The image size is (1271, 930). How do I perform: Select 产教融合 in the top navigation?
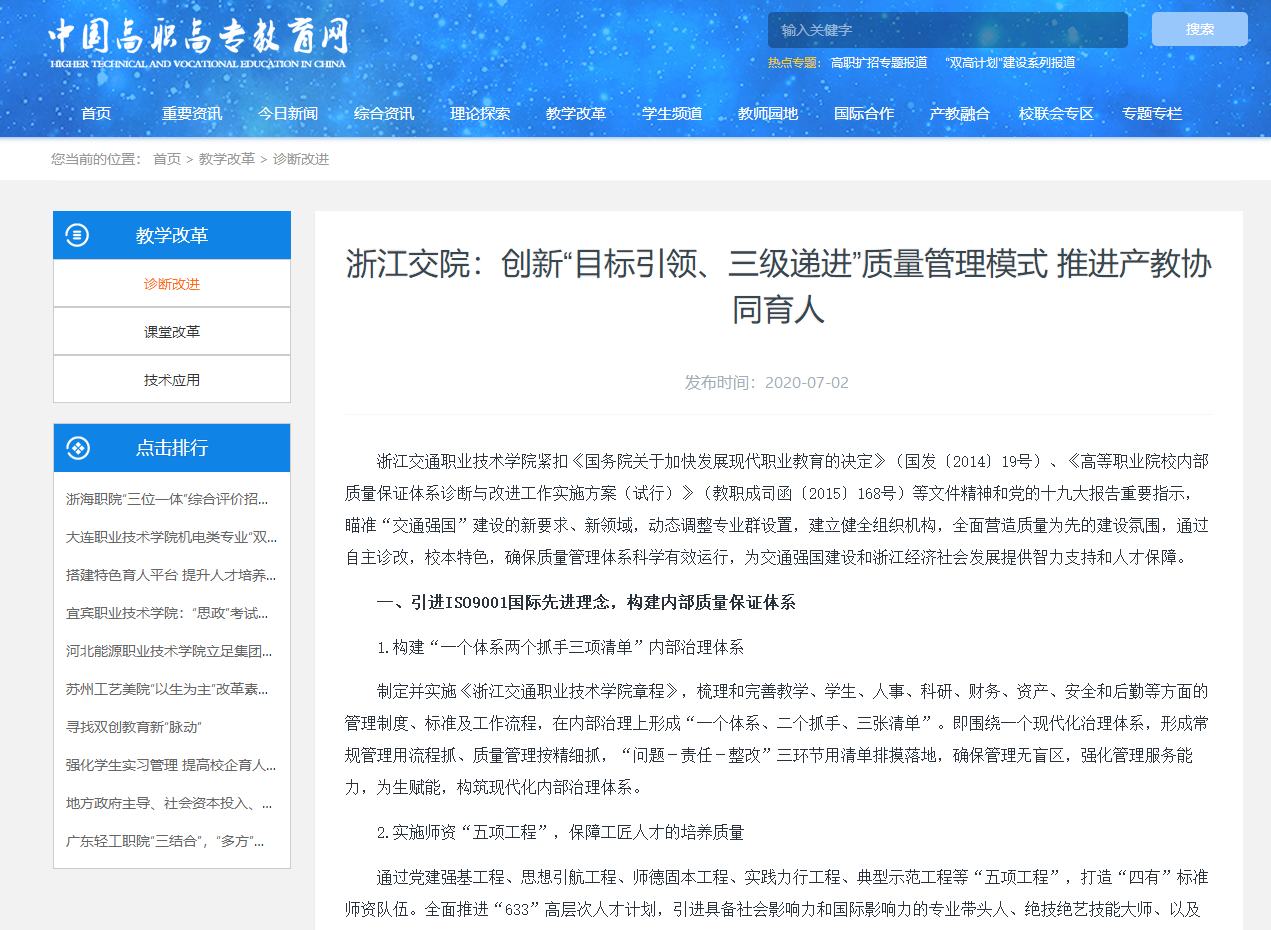pos(959,114)
